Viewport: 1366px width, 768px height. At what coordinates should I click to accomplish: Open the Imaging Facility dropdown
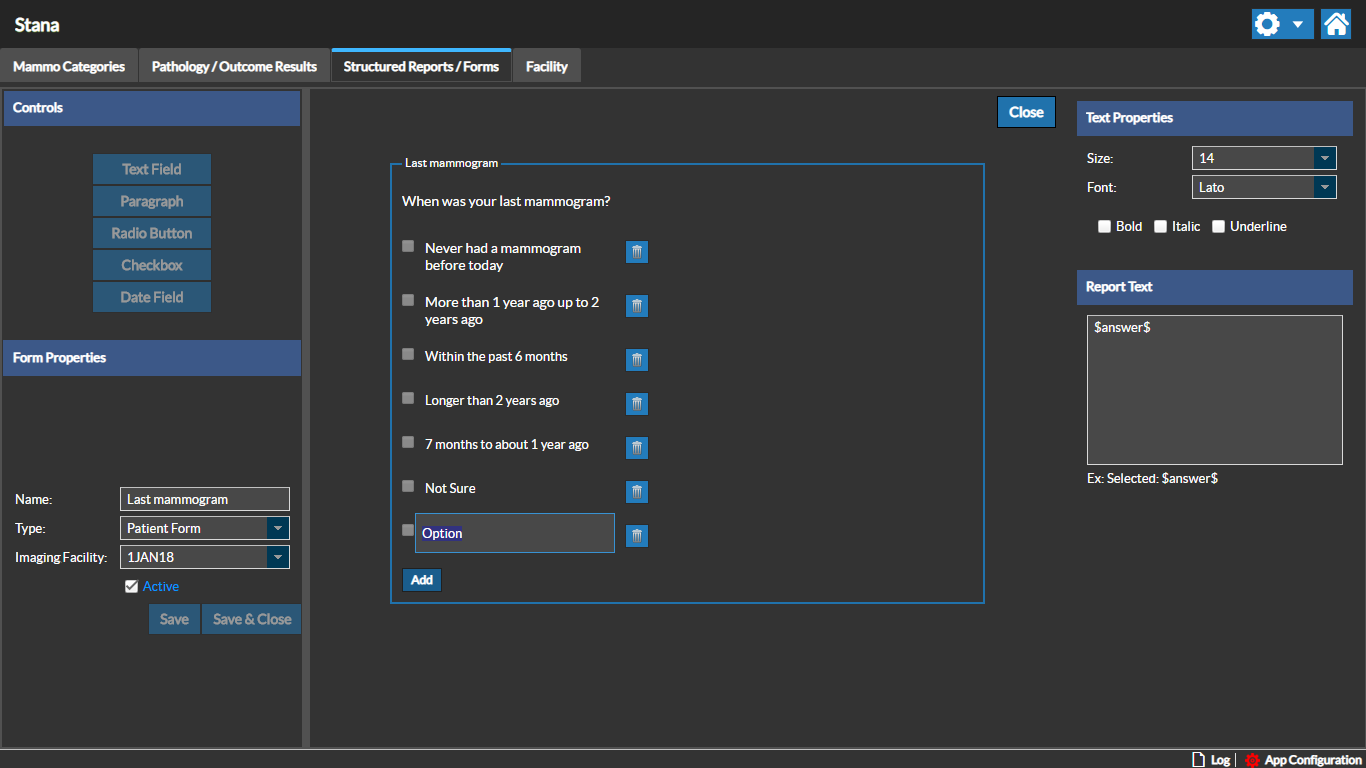278,557
